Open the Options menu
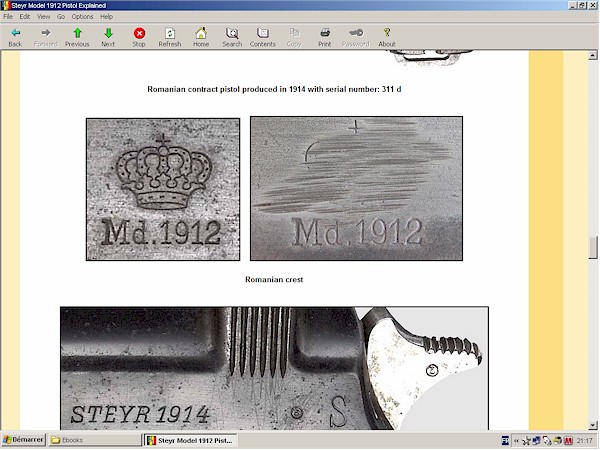Screen dimensions: 600x450 (x=82, y=17)
